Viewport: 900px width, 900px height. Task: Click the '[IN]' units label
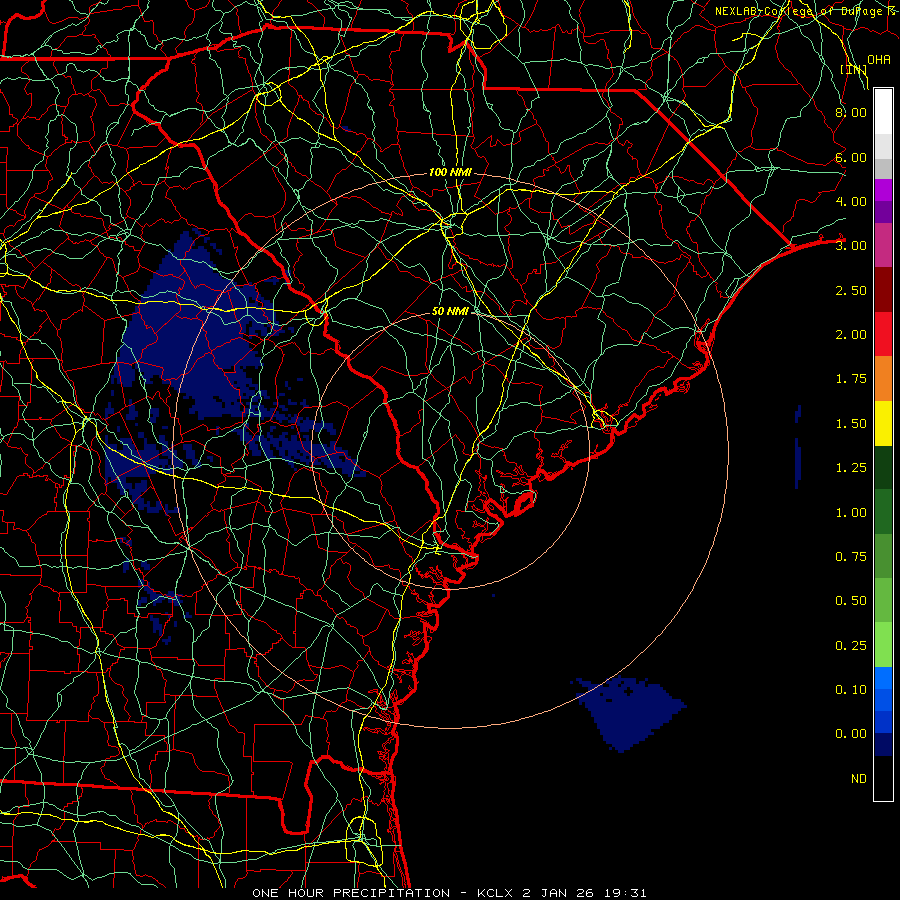854,70
